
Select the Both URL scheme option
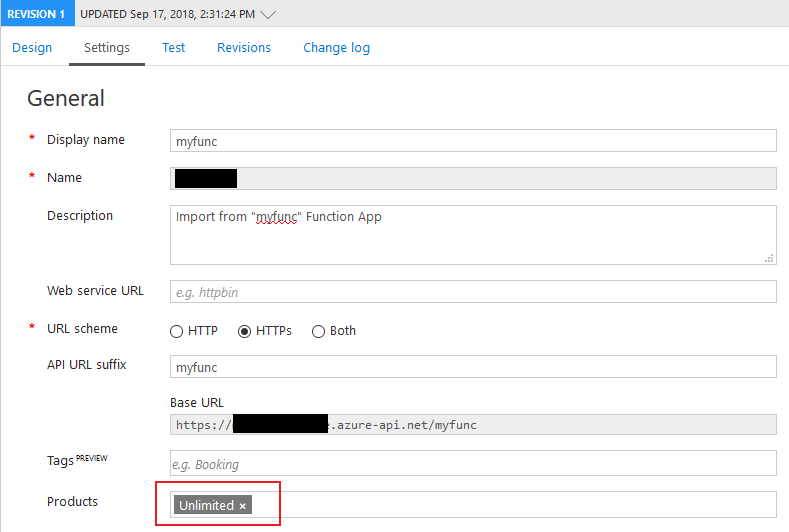tap(318, 331)
